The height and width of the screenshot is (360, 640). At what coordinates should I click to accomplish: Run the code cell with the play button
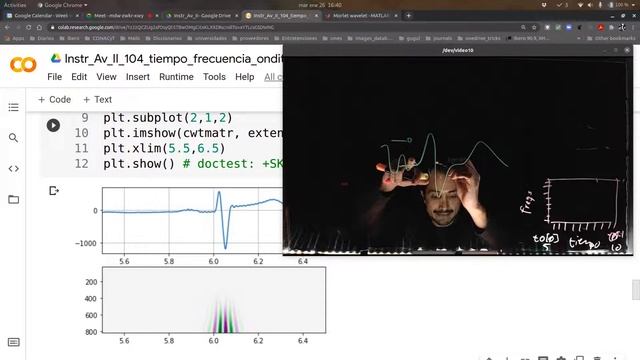(53, 125)
